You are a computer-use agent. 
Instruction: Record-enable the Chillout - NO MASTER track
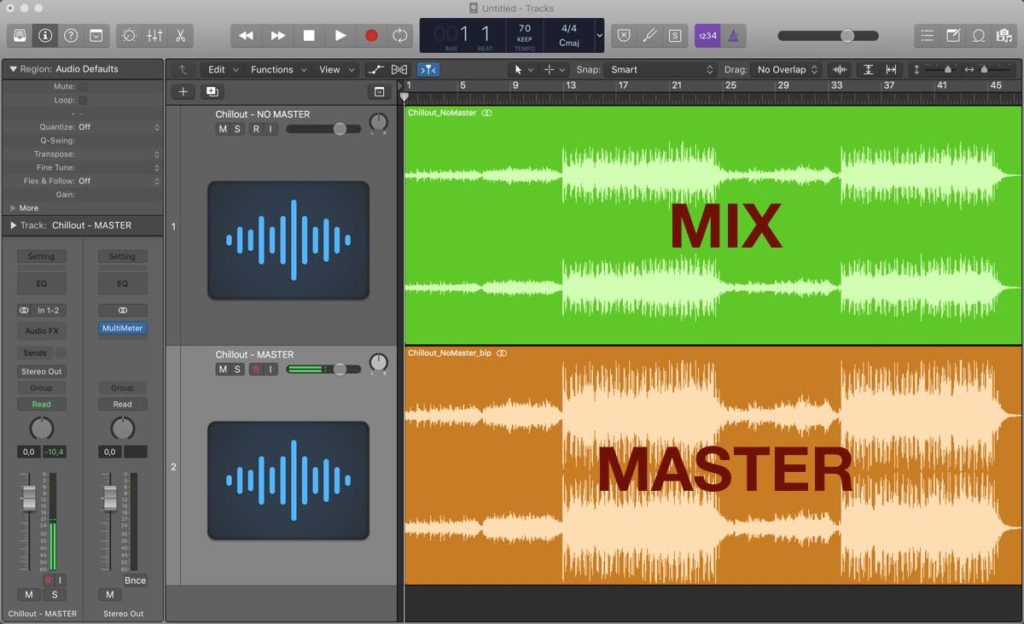(256, 129)
